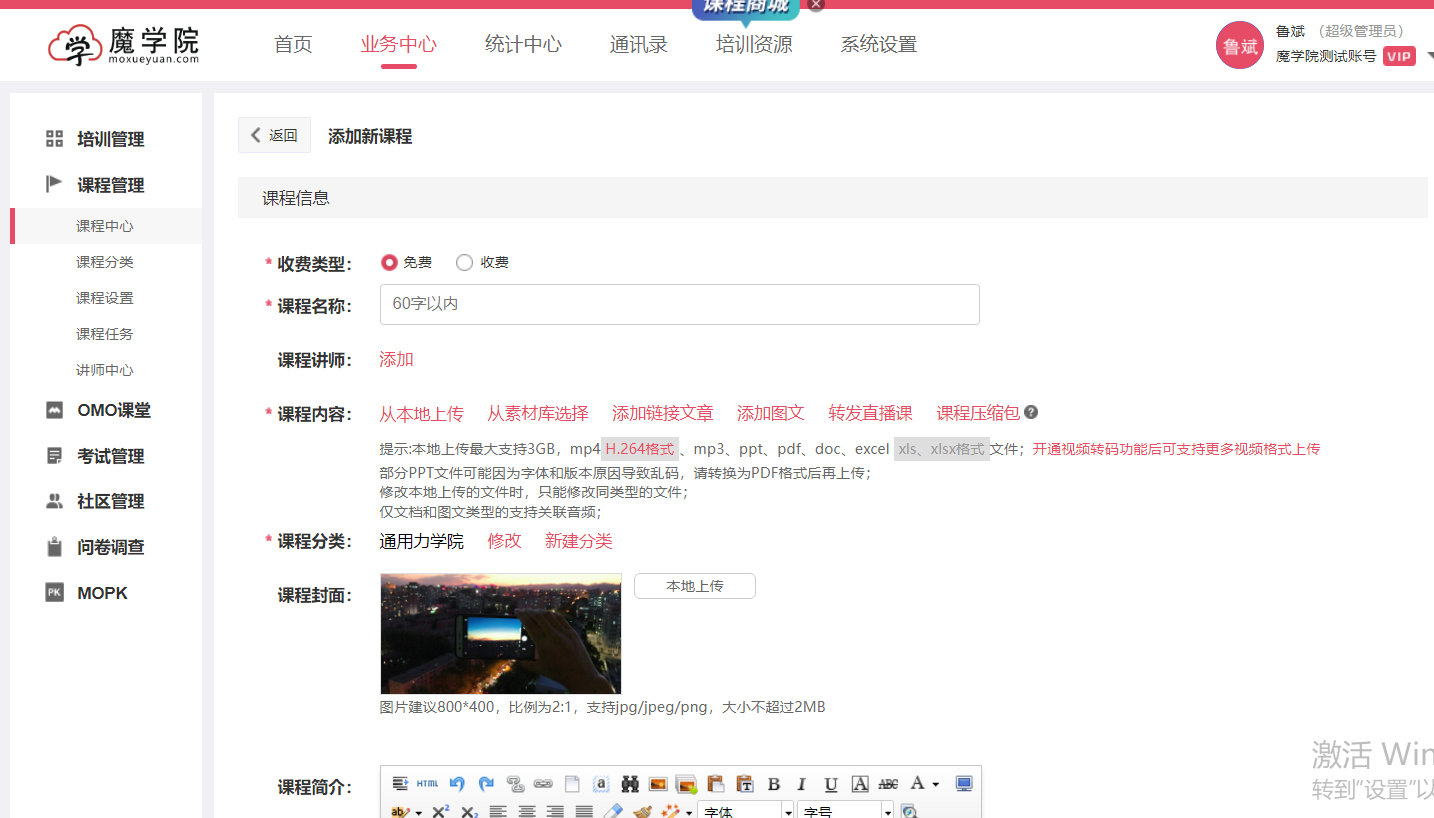The height and width of the screenshot is (818, 1434).
Task: Open font color dropdown arrow
Action: [x=936, y=785]
